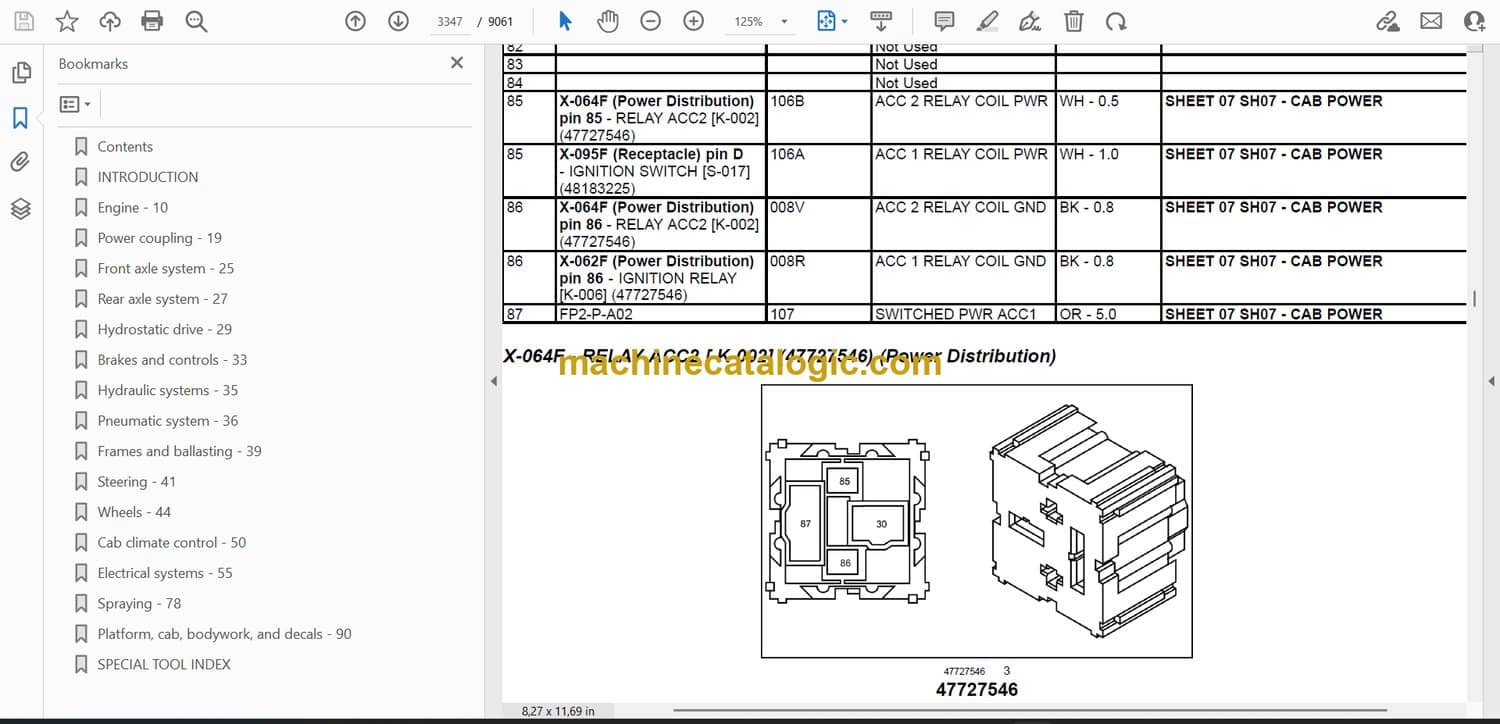Screen dimensions: 1500x724
Task: Navigate to Frames and ballasting - 39
Action: coord(180,451)
